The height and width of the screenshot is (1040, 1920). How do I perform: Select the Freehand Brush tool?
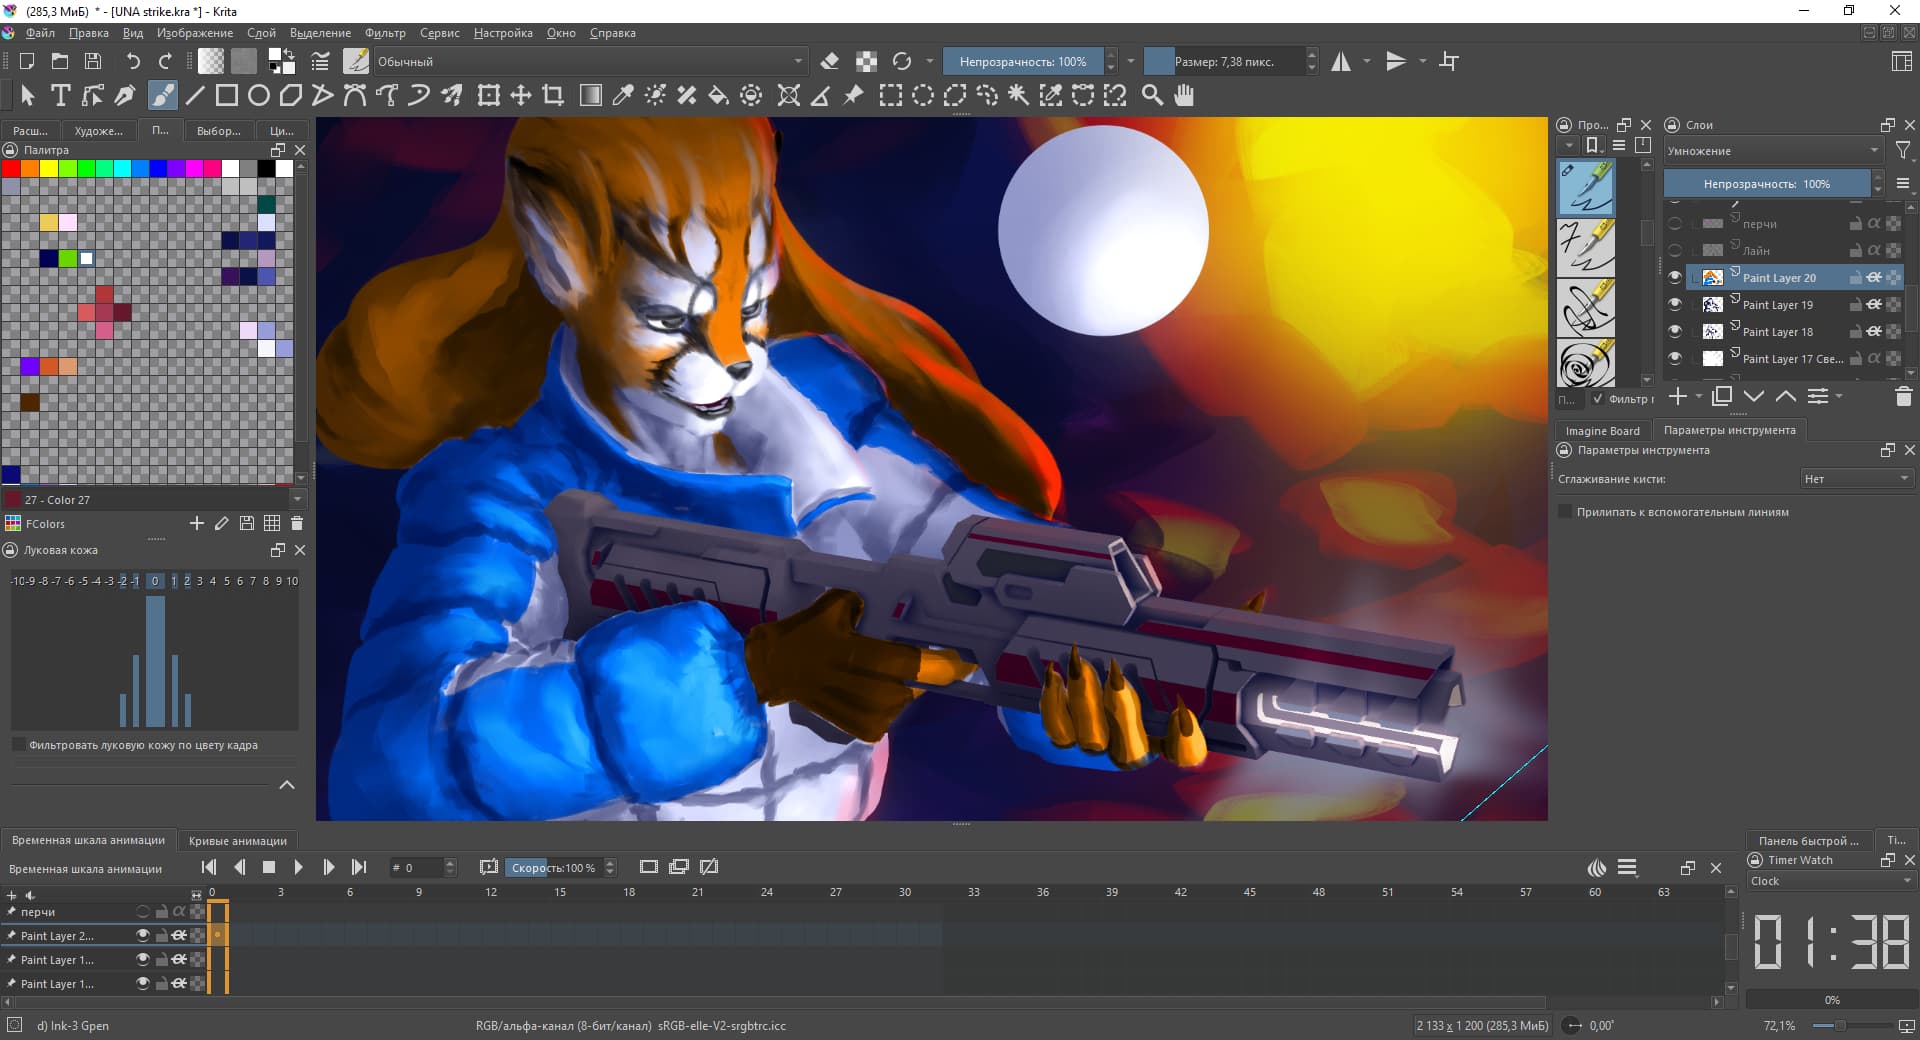click(162, 95)
